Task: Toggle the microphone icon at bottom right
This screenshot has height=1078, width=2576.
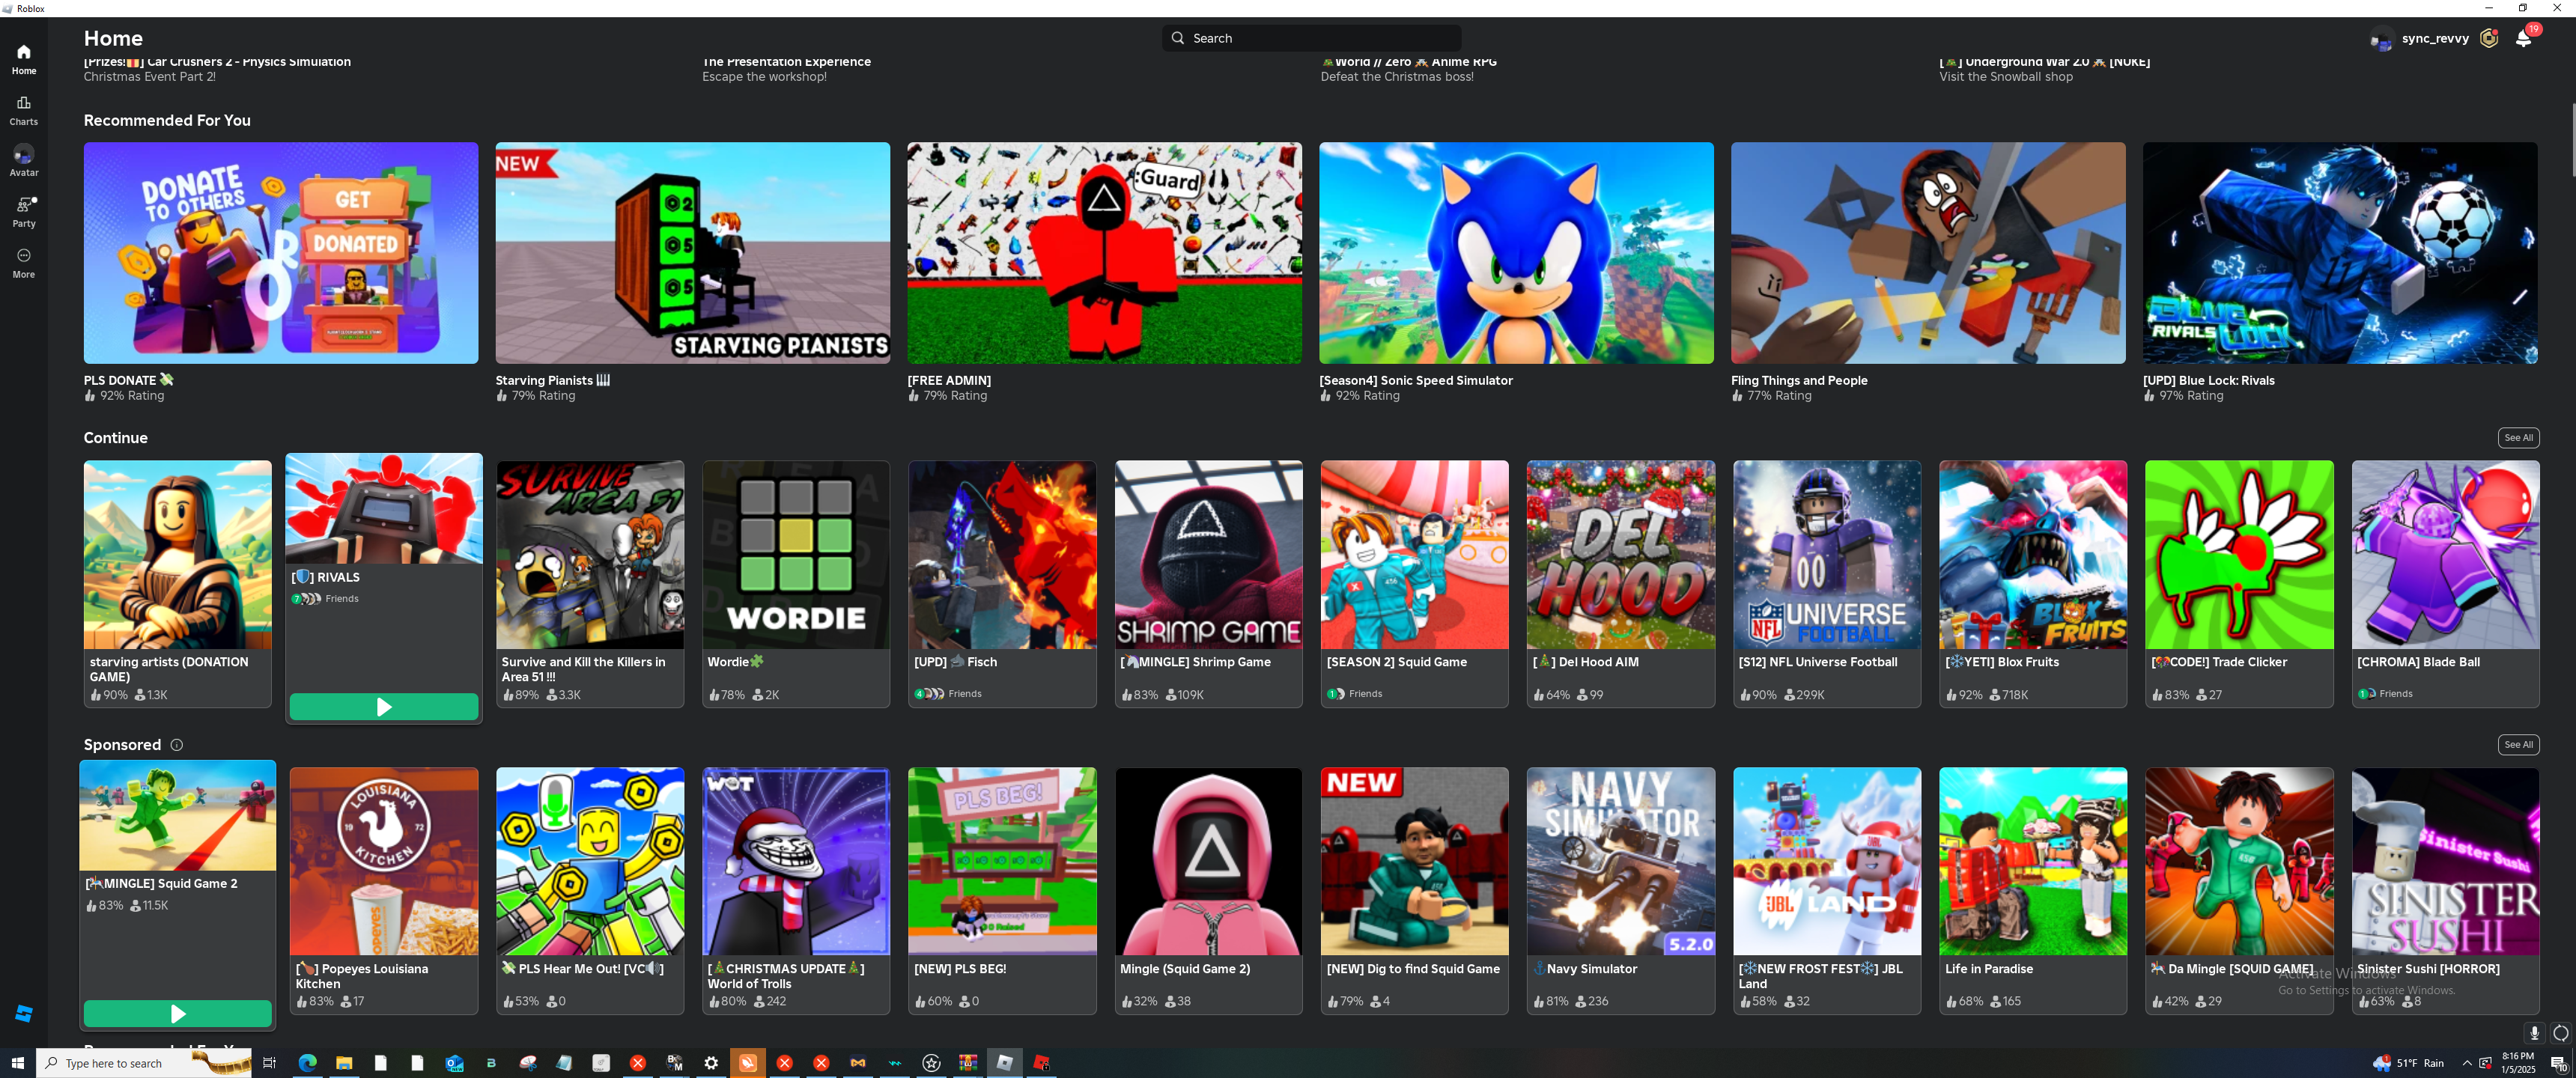Action: 2533,1032
